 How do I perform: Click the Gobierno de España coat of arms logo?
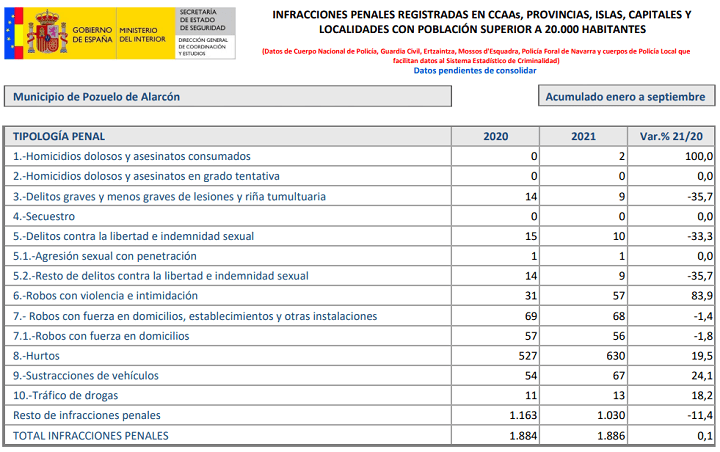coord(47,32)
